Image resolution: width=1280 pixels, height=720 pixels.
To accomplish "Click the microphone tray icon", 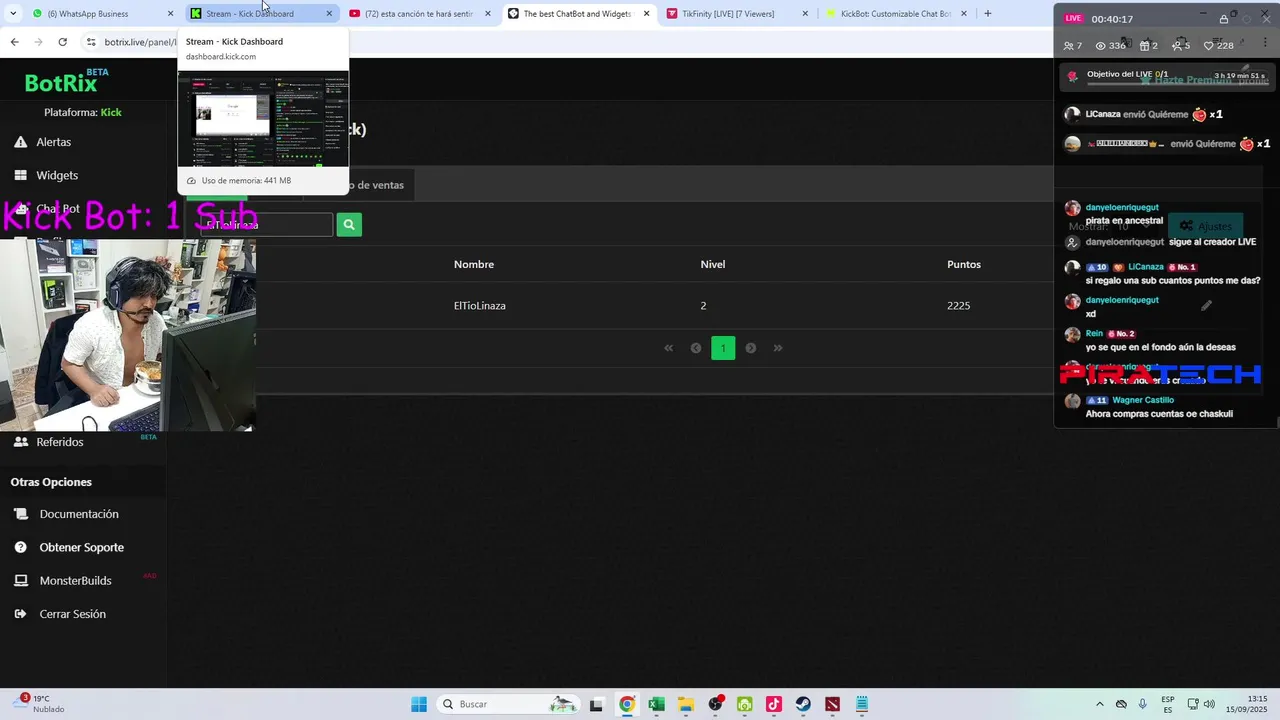I will click(x=1142, y=704).
